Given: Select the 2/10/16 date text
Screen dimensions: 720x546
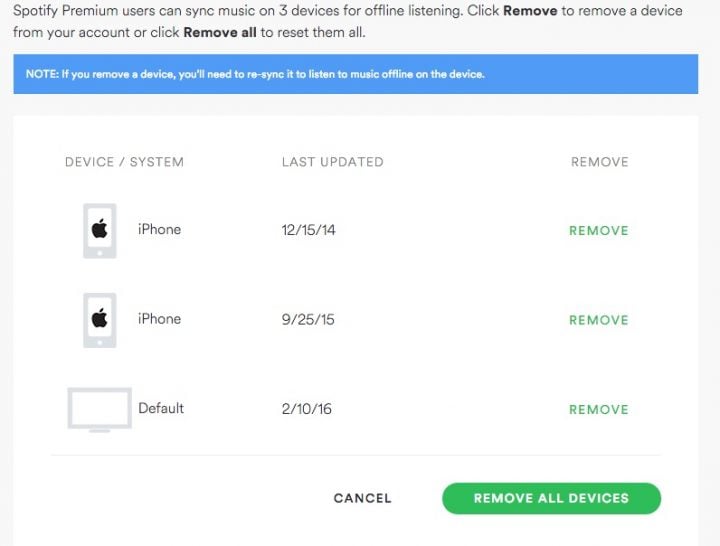Looking at the screenshot, I should [306, 409].
